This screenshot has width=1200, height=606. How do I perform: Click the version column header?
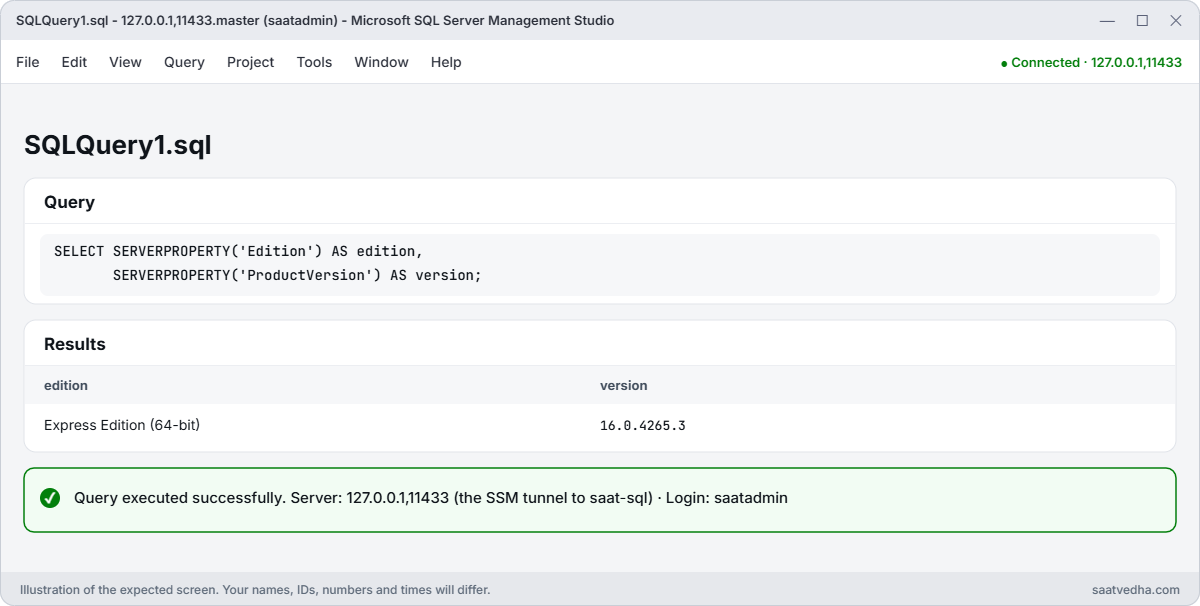[x=623, y=385]
